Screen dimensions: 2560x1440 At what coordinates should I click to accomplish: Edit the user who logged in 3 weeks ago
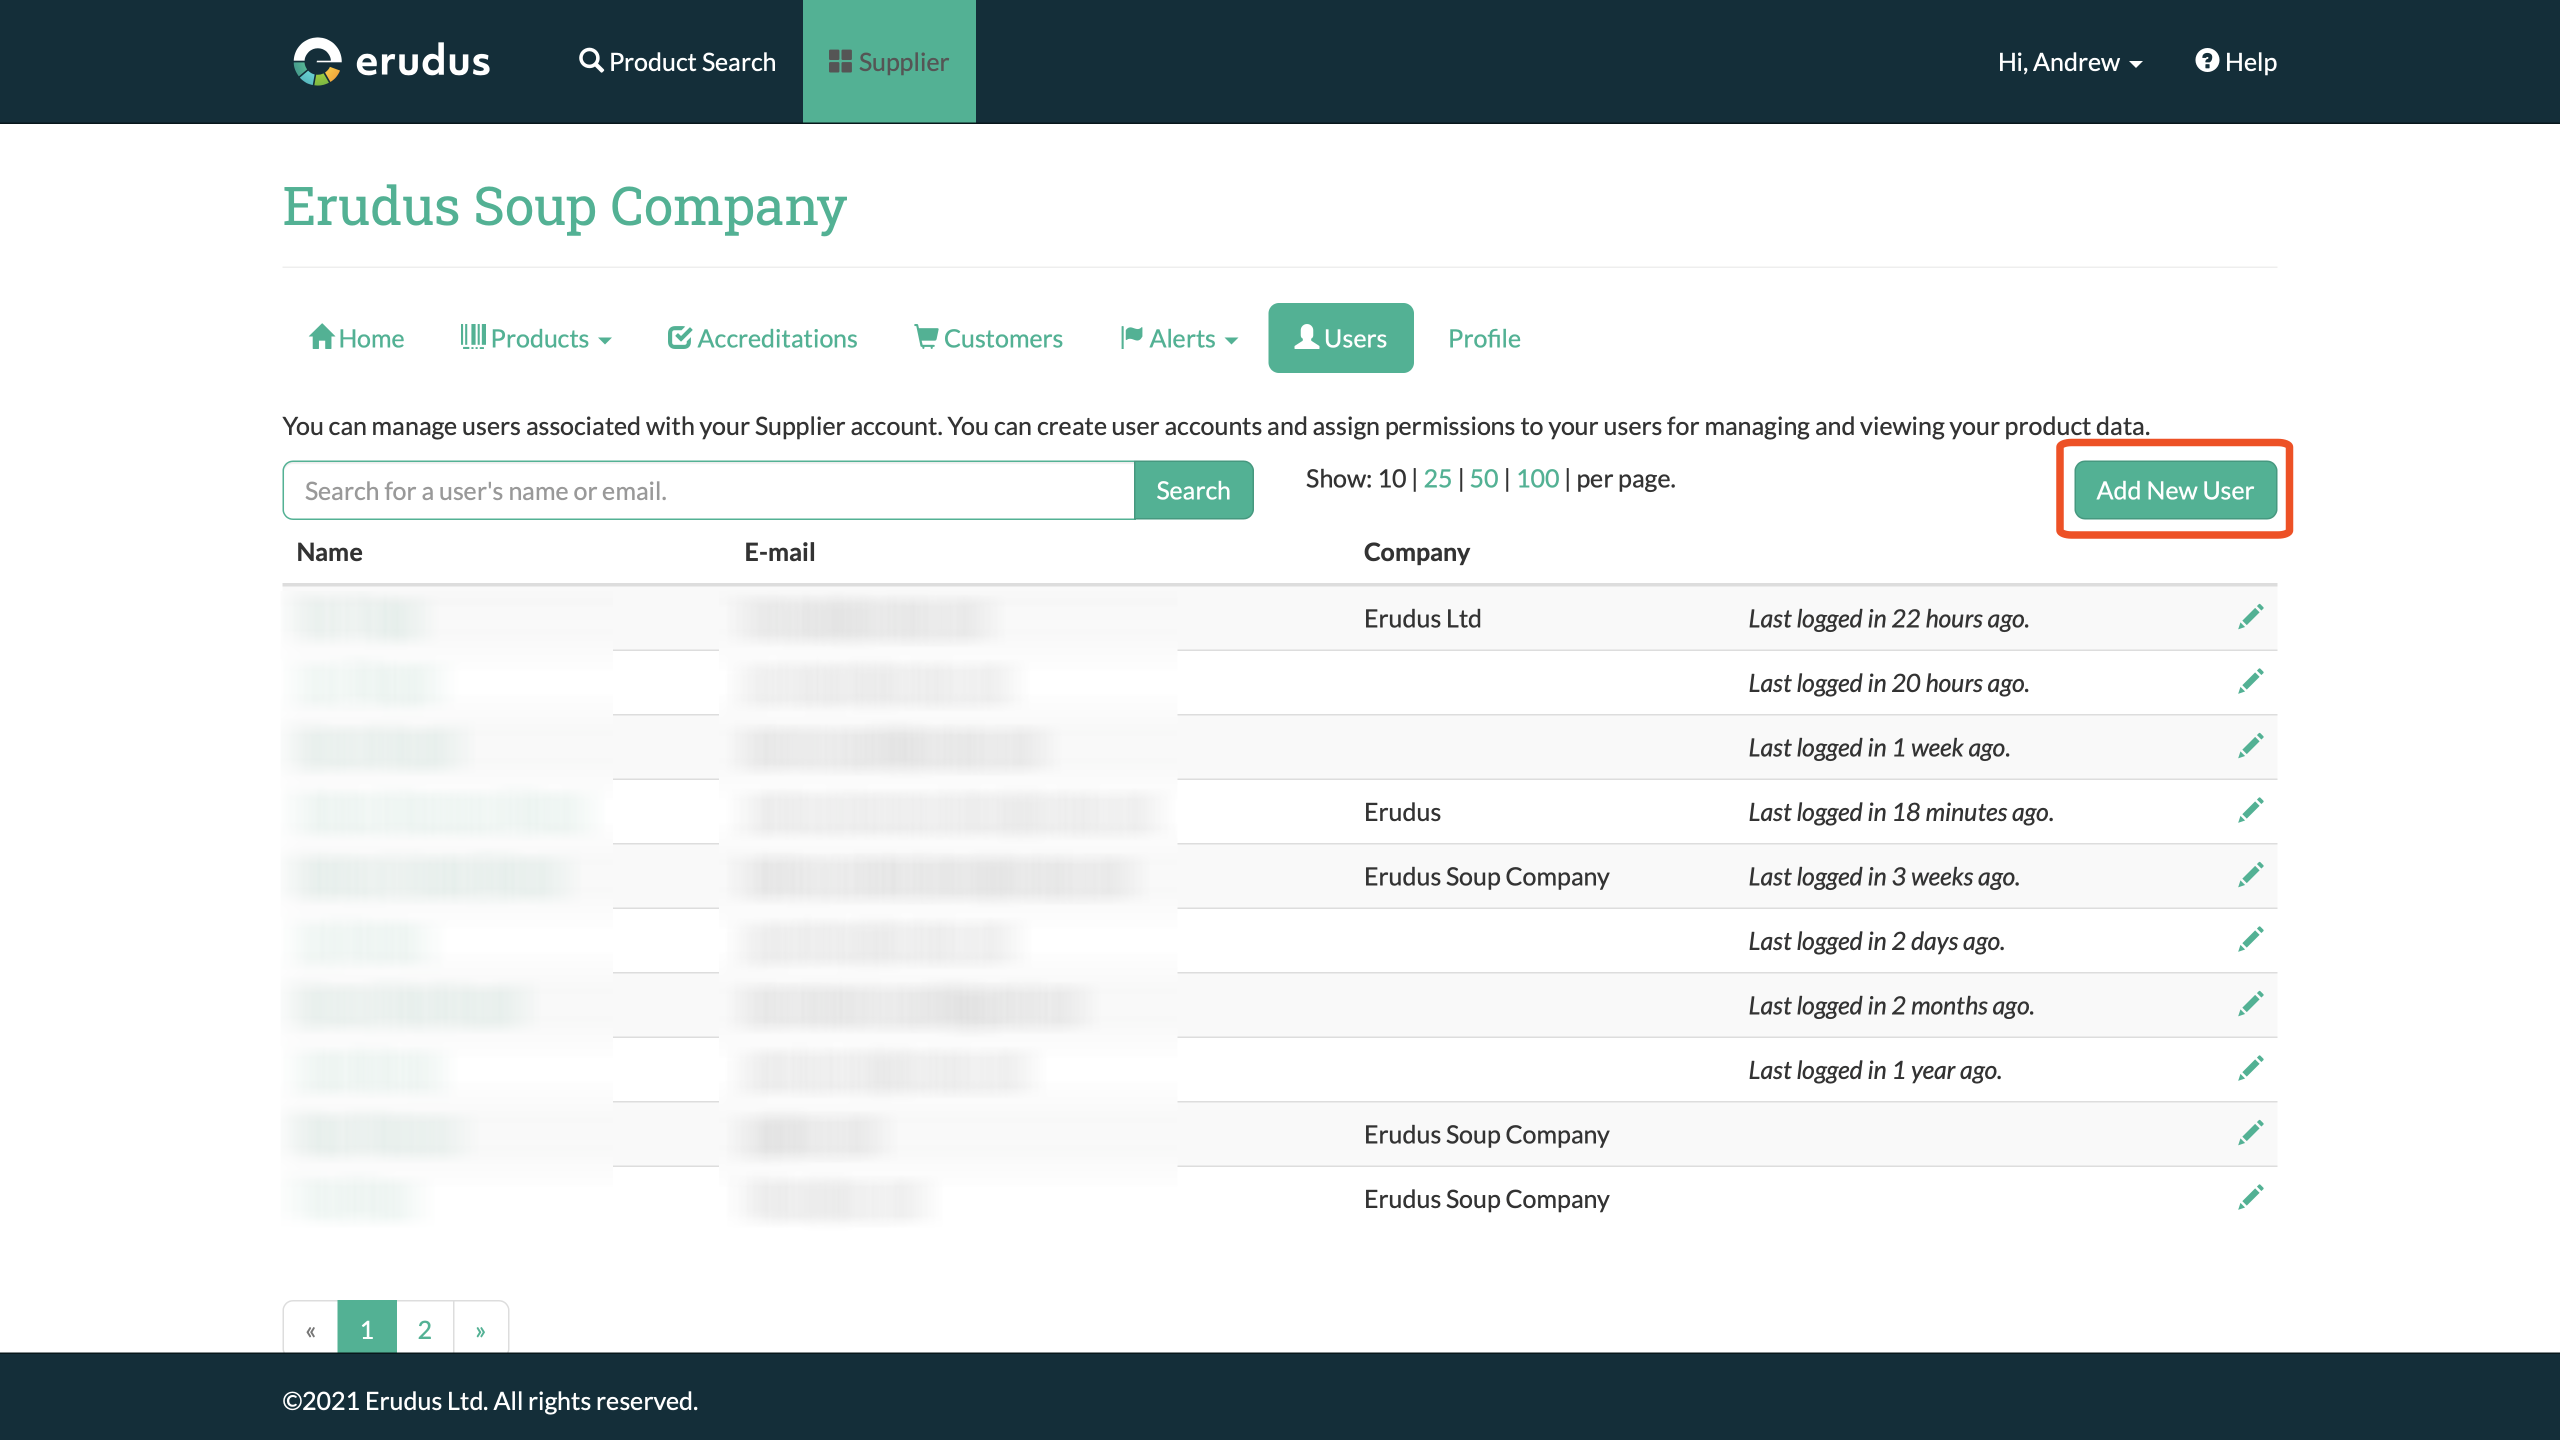tap(2250, 875)
